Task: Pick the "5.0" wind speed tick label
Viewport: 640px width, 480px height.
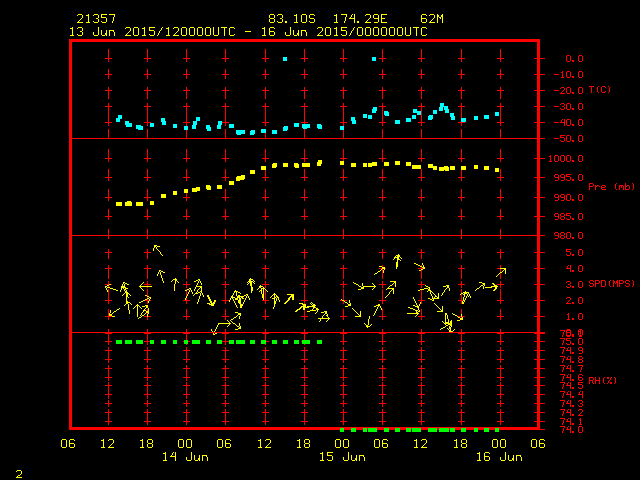Action: [x=574, y=253]
